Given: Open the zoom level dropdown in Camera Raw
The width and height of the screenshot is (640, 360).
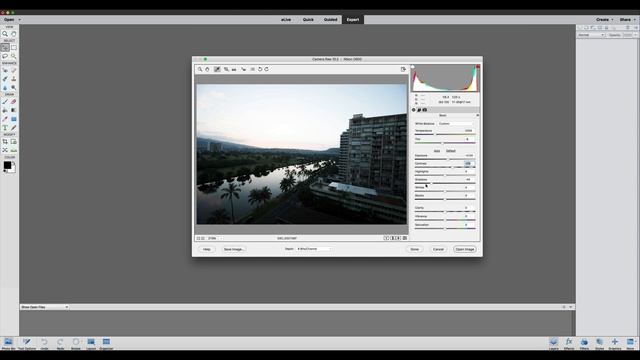Looking at the screenshot, I should pos(215,238).
